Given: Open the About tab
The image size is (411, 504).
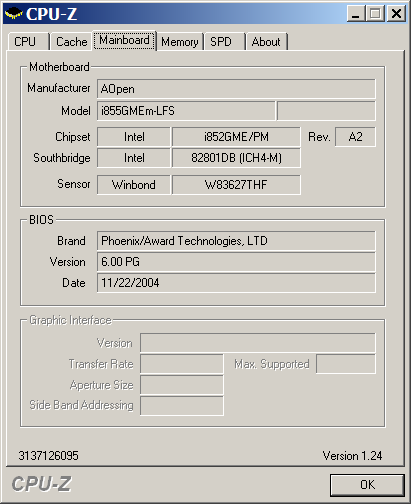Looking at the screenshot, I should pos(266,42).
